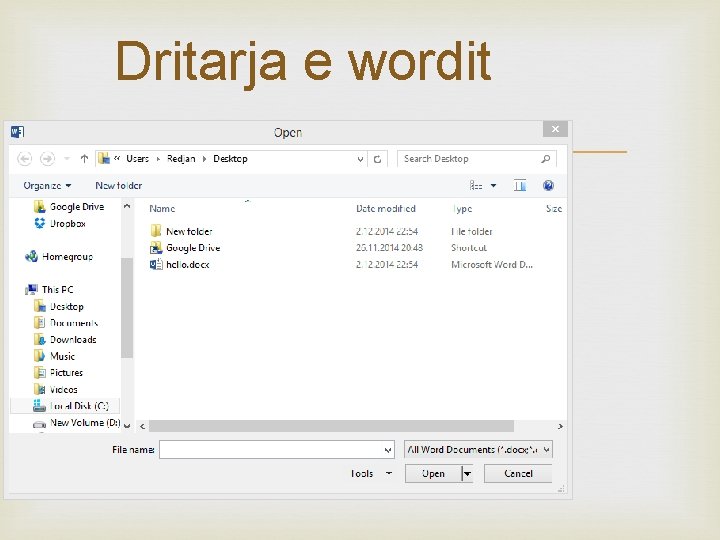Click the Shortcut type cell
The image size is (720, 540).
click(469, 248)
